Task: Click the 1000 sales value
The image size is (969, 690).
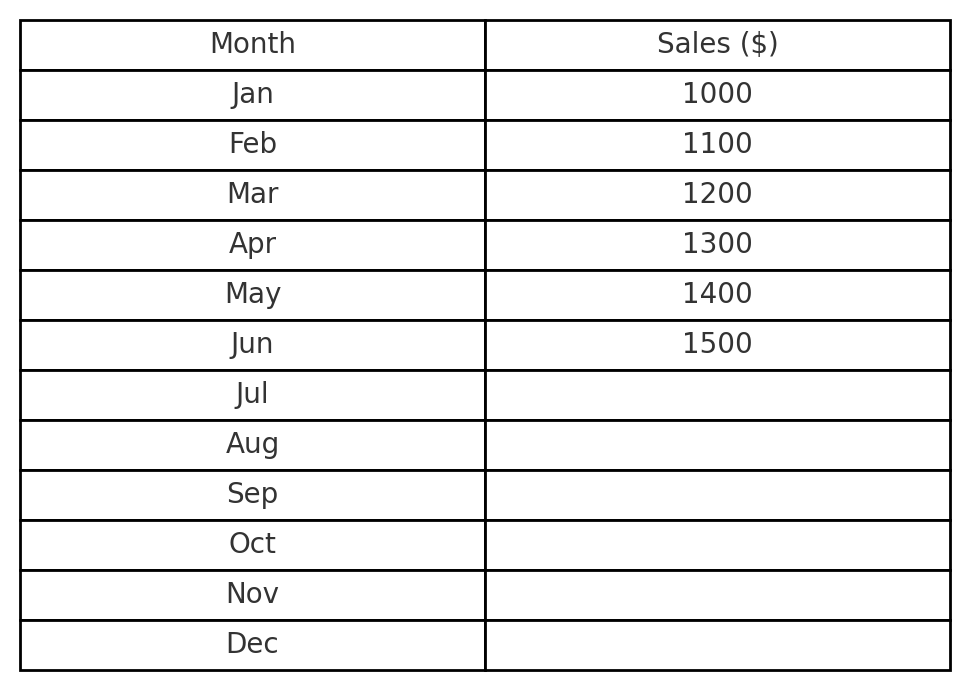Action: (717, 95)
